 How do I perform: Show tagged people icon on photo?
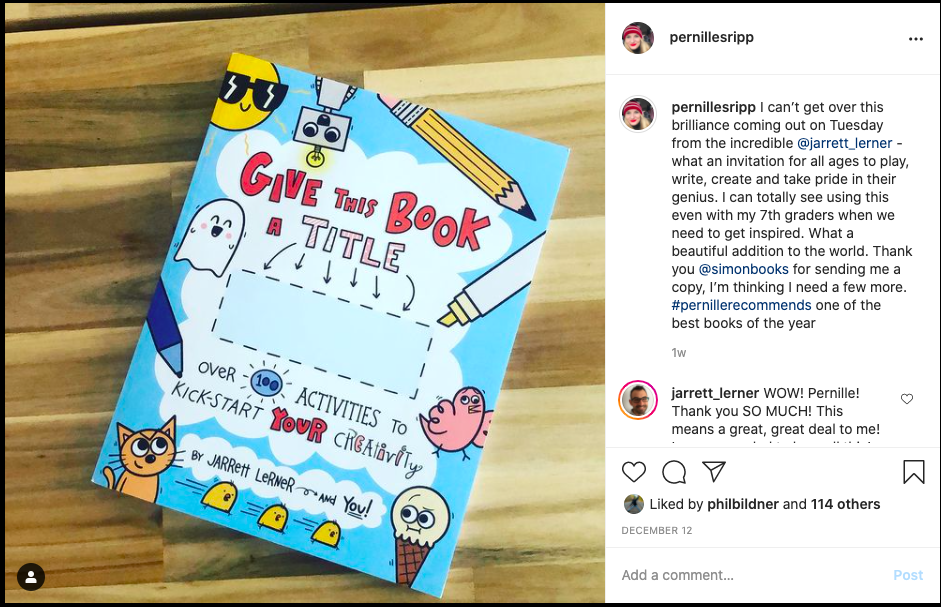point(31,577)
